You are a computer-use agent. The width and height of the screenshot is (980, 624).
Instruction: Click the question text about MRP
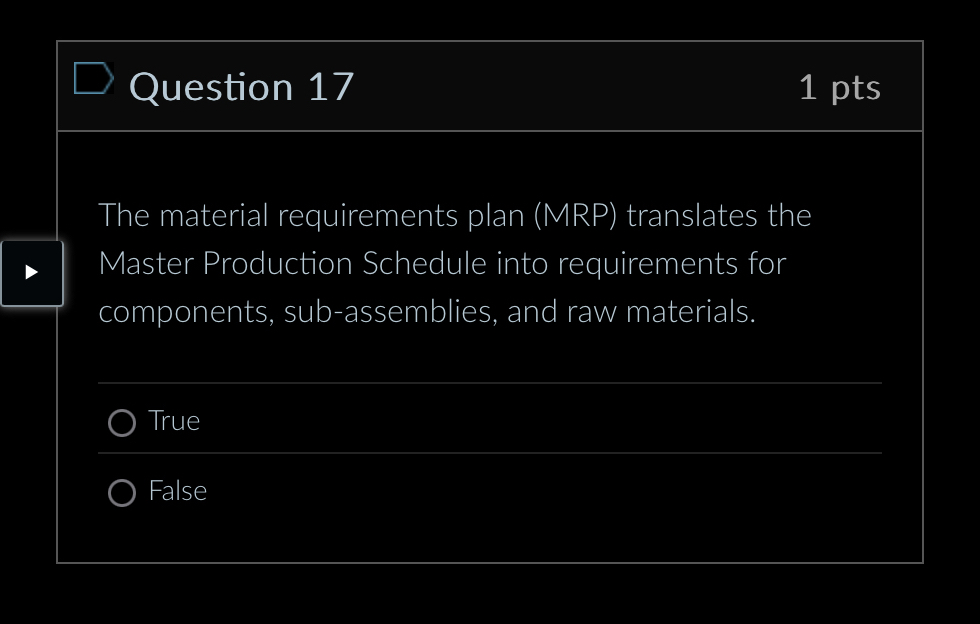point(453,263)
